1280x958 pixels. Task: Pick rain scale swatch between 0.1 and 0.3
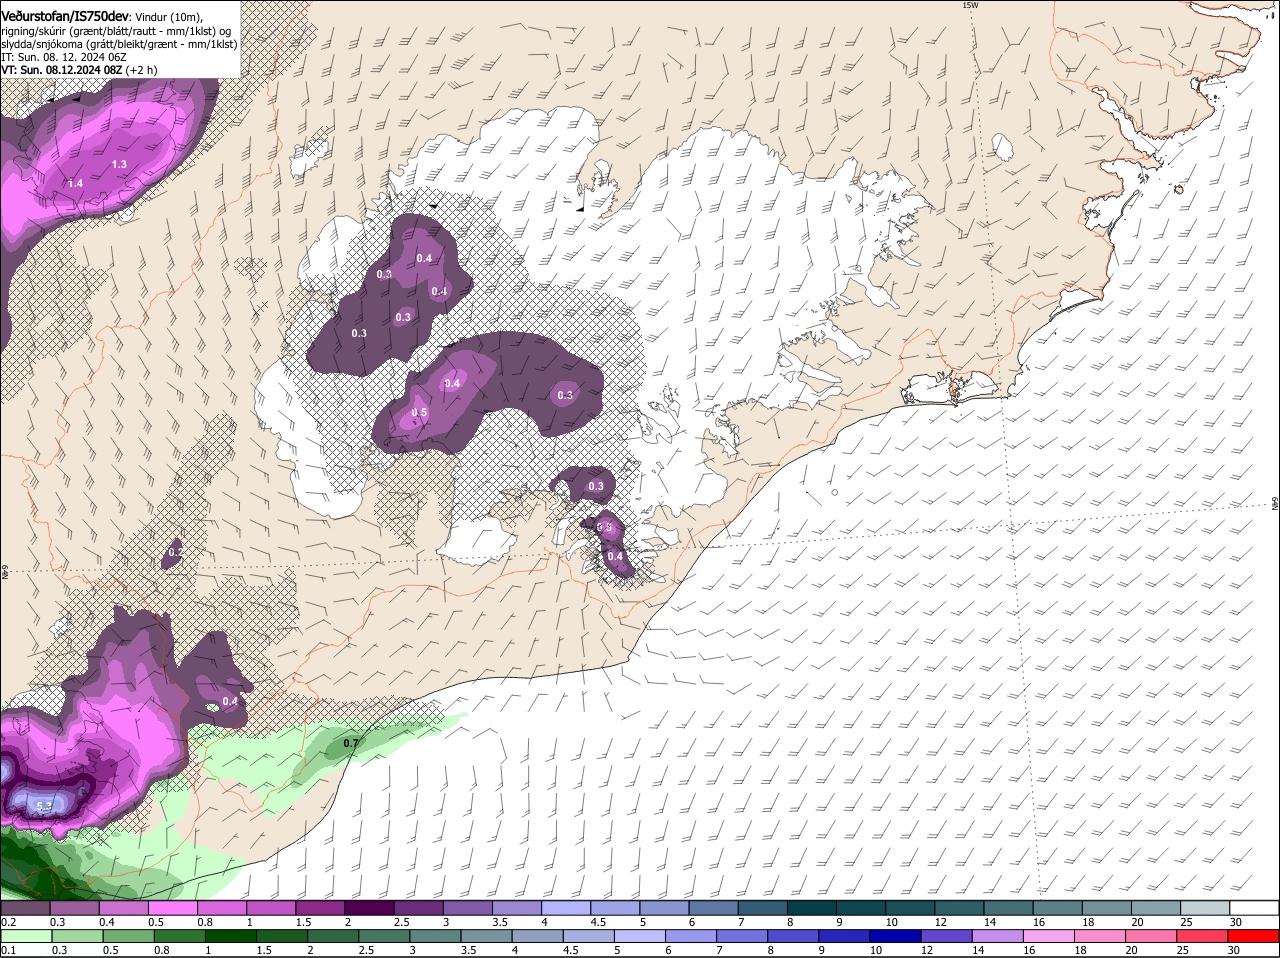pyautogui.click(x=26, y=936)
